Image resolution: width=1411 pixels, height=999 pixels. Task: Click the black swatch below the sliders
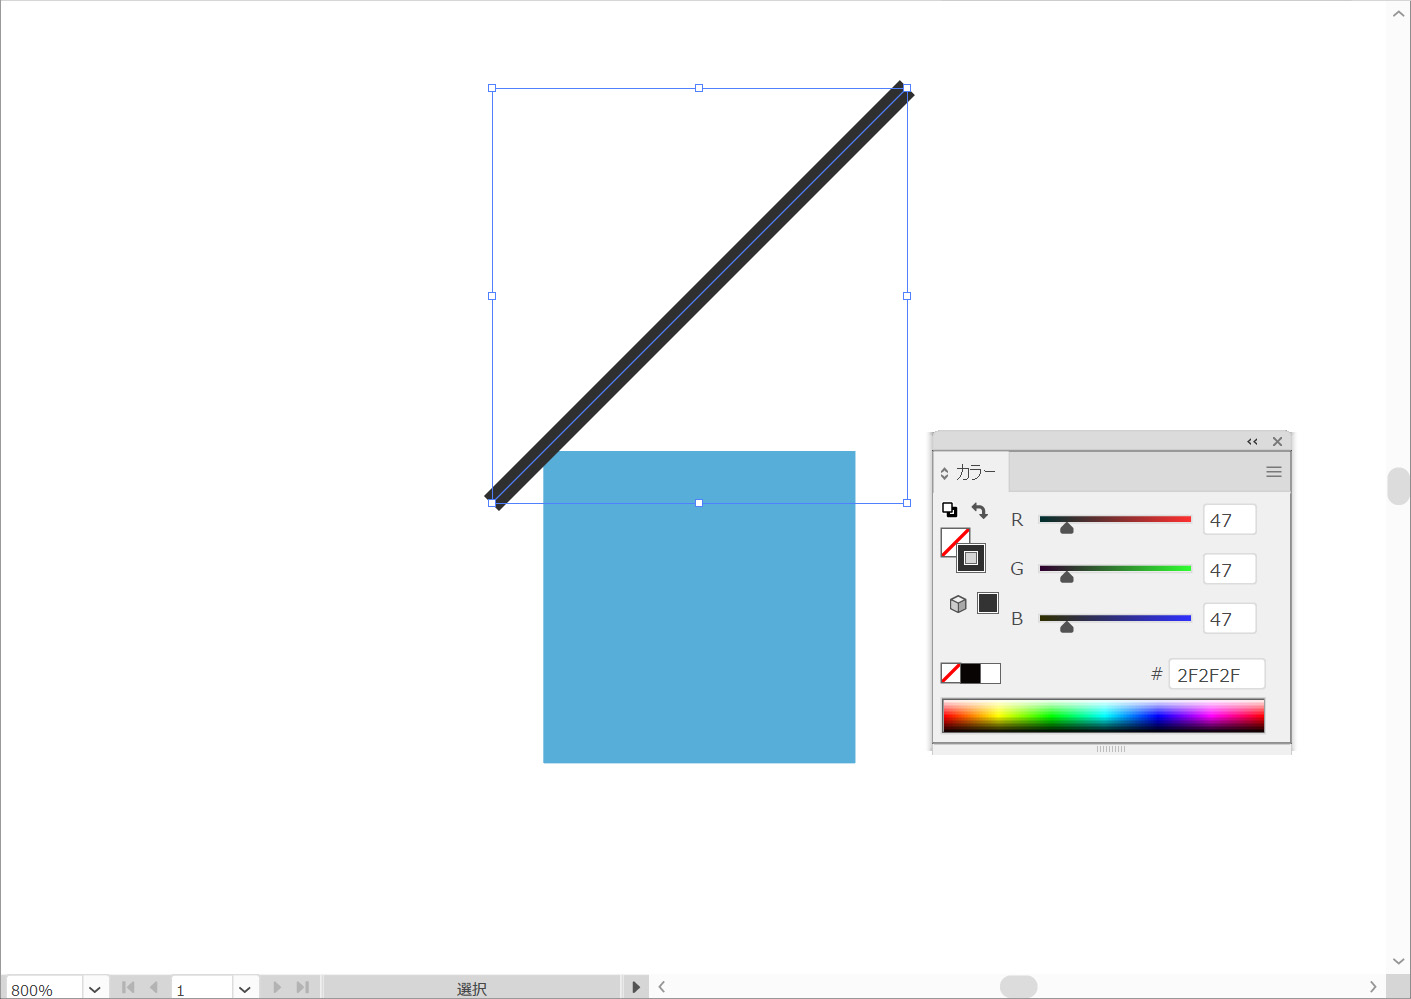pos(970,673)
